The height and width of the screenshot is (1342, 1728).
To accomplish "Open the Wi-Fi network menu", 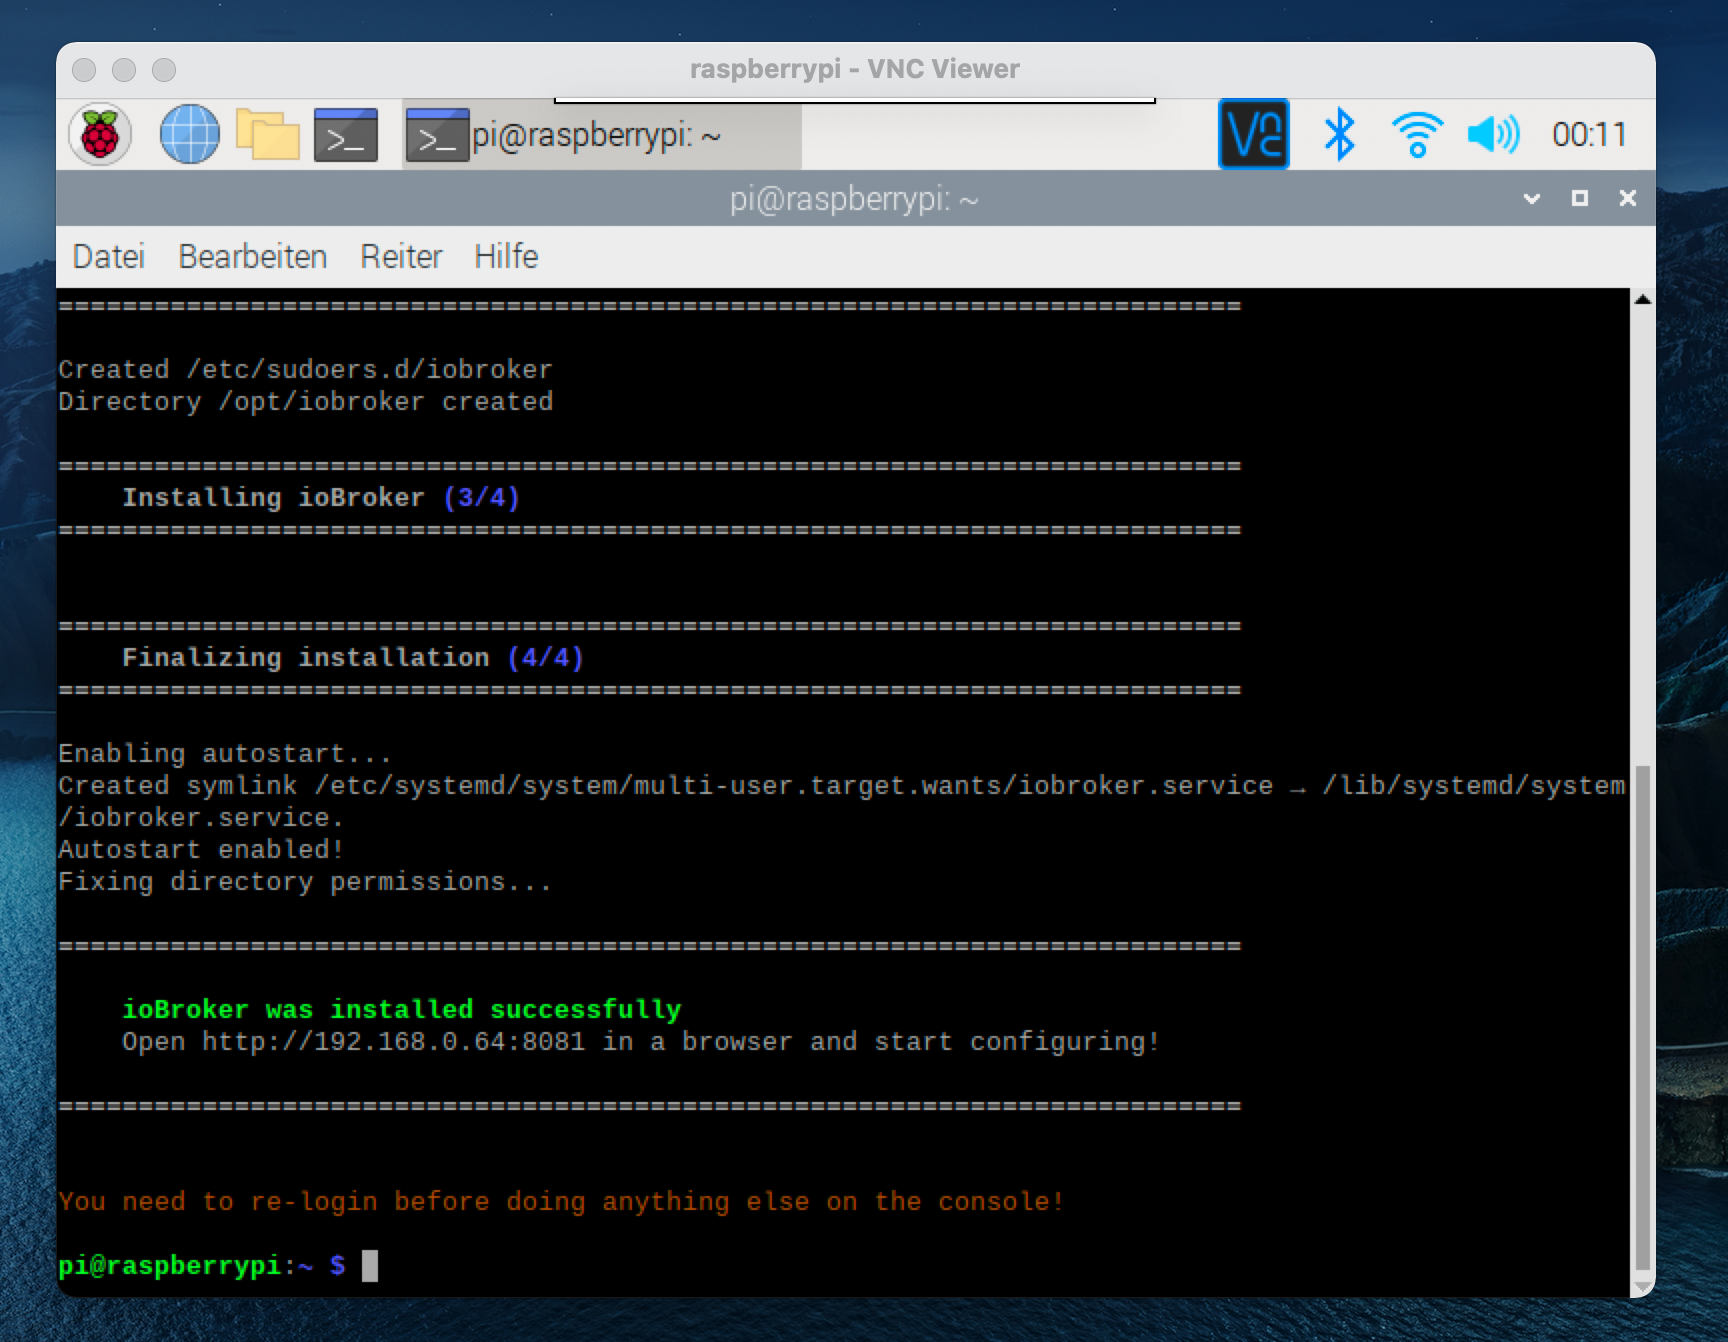I will click(1417, 134).
